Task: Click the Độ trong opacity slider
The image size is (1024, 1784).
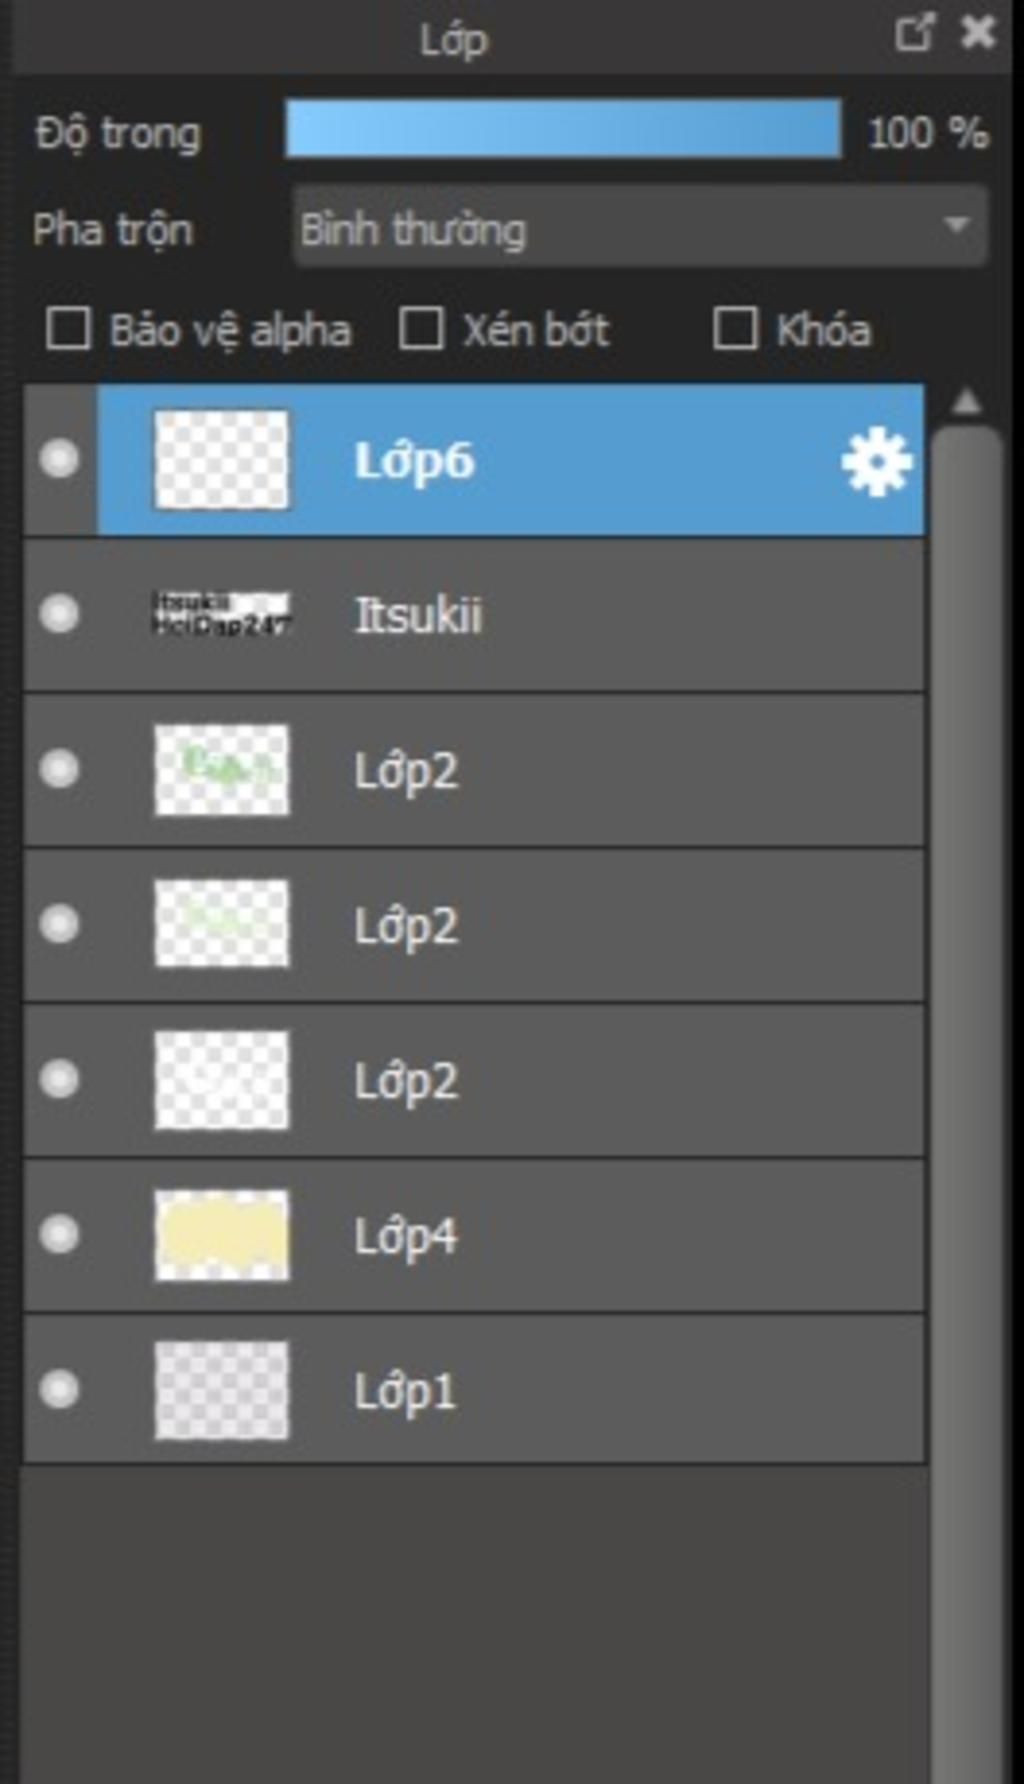Action: click(x=563, y=129)
